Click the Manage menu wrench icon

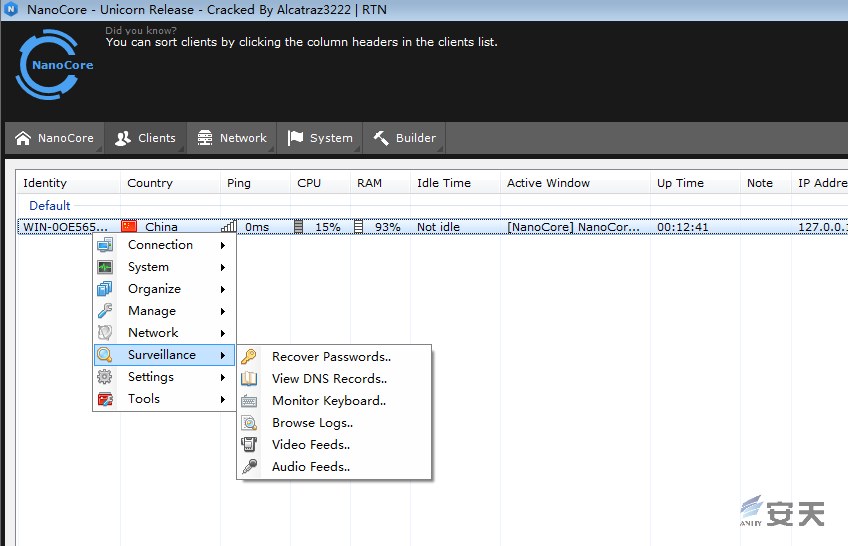105,311
